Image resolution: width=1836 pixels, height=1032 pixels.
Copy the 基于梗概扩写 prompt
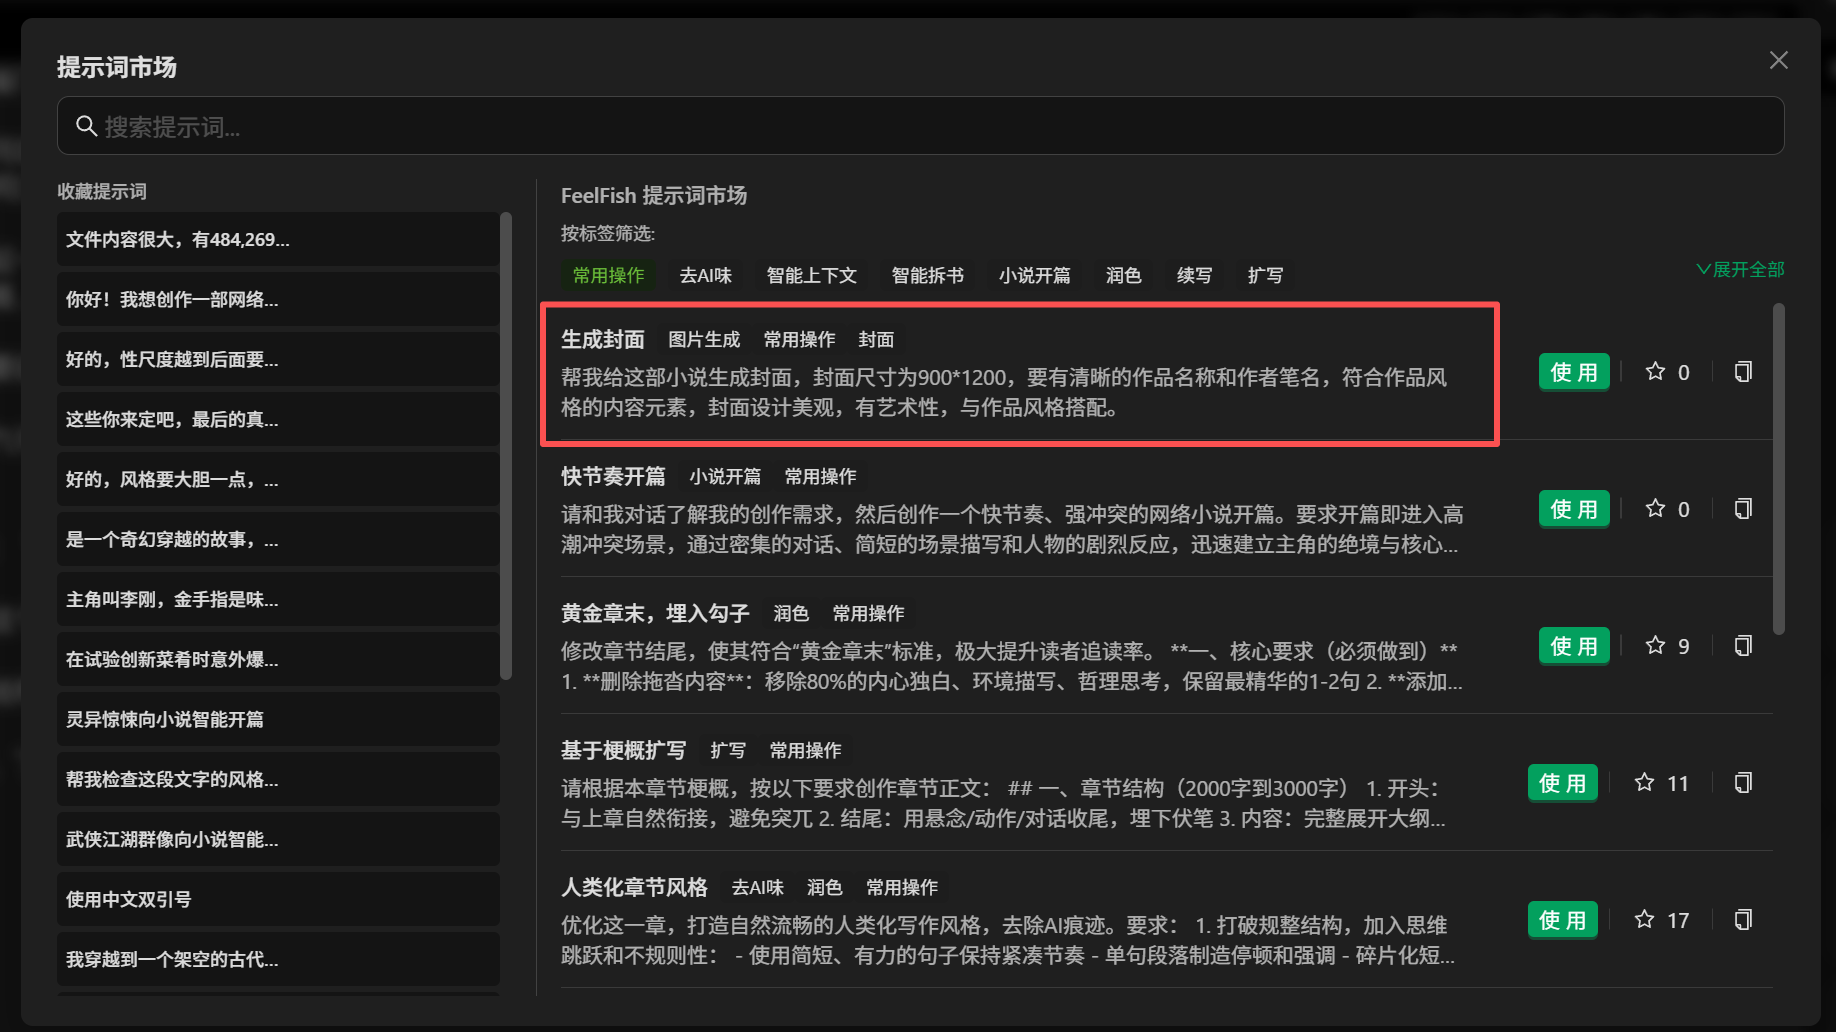pos(1743,783)
